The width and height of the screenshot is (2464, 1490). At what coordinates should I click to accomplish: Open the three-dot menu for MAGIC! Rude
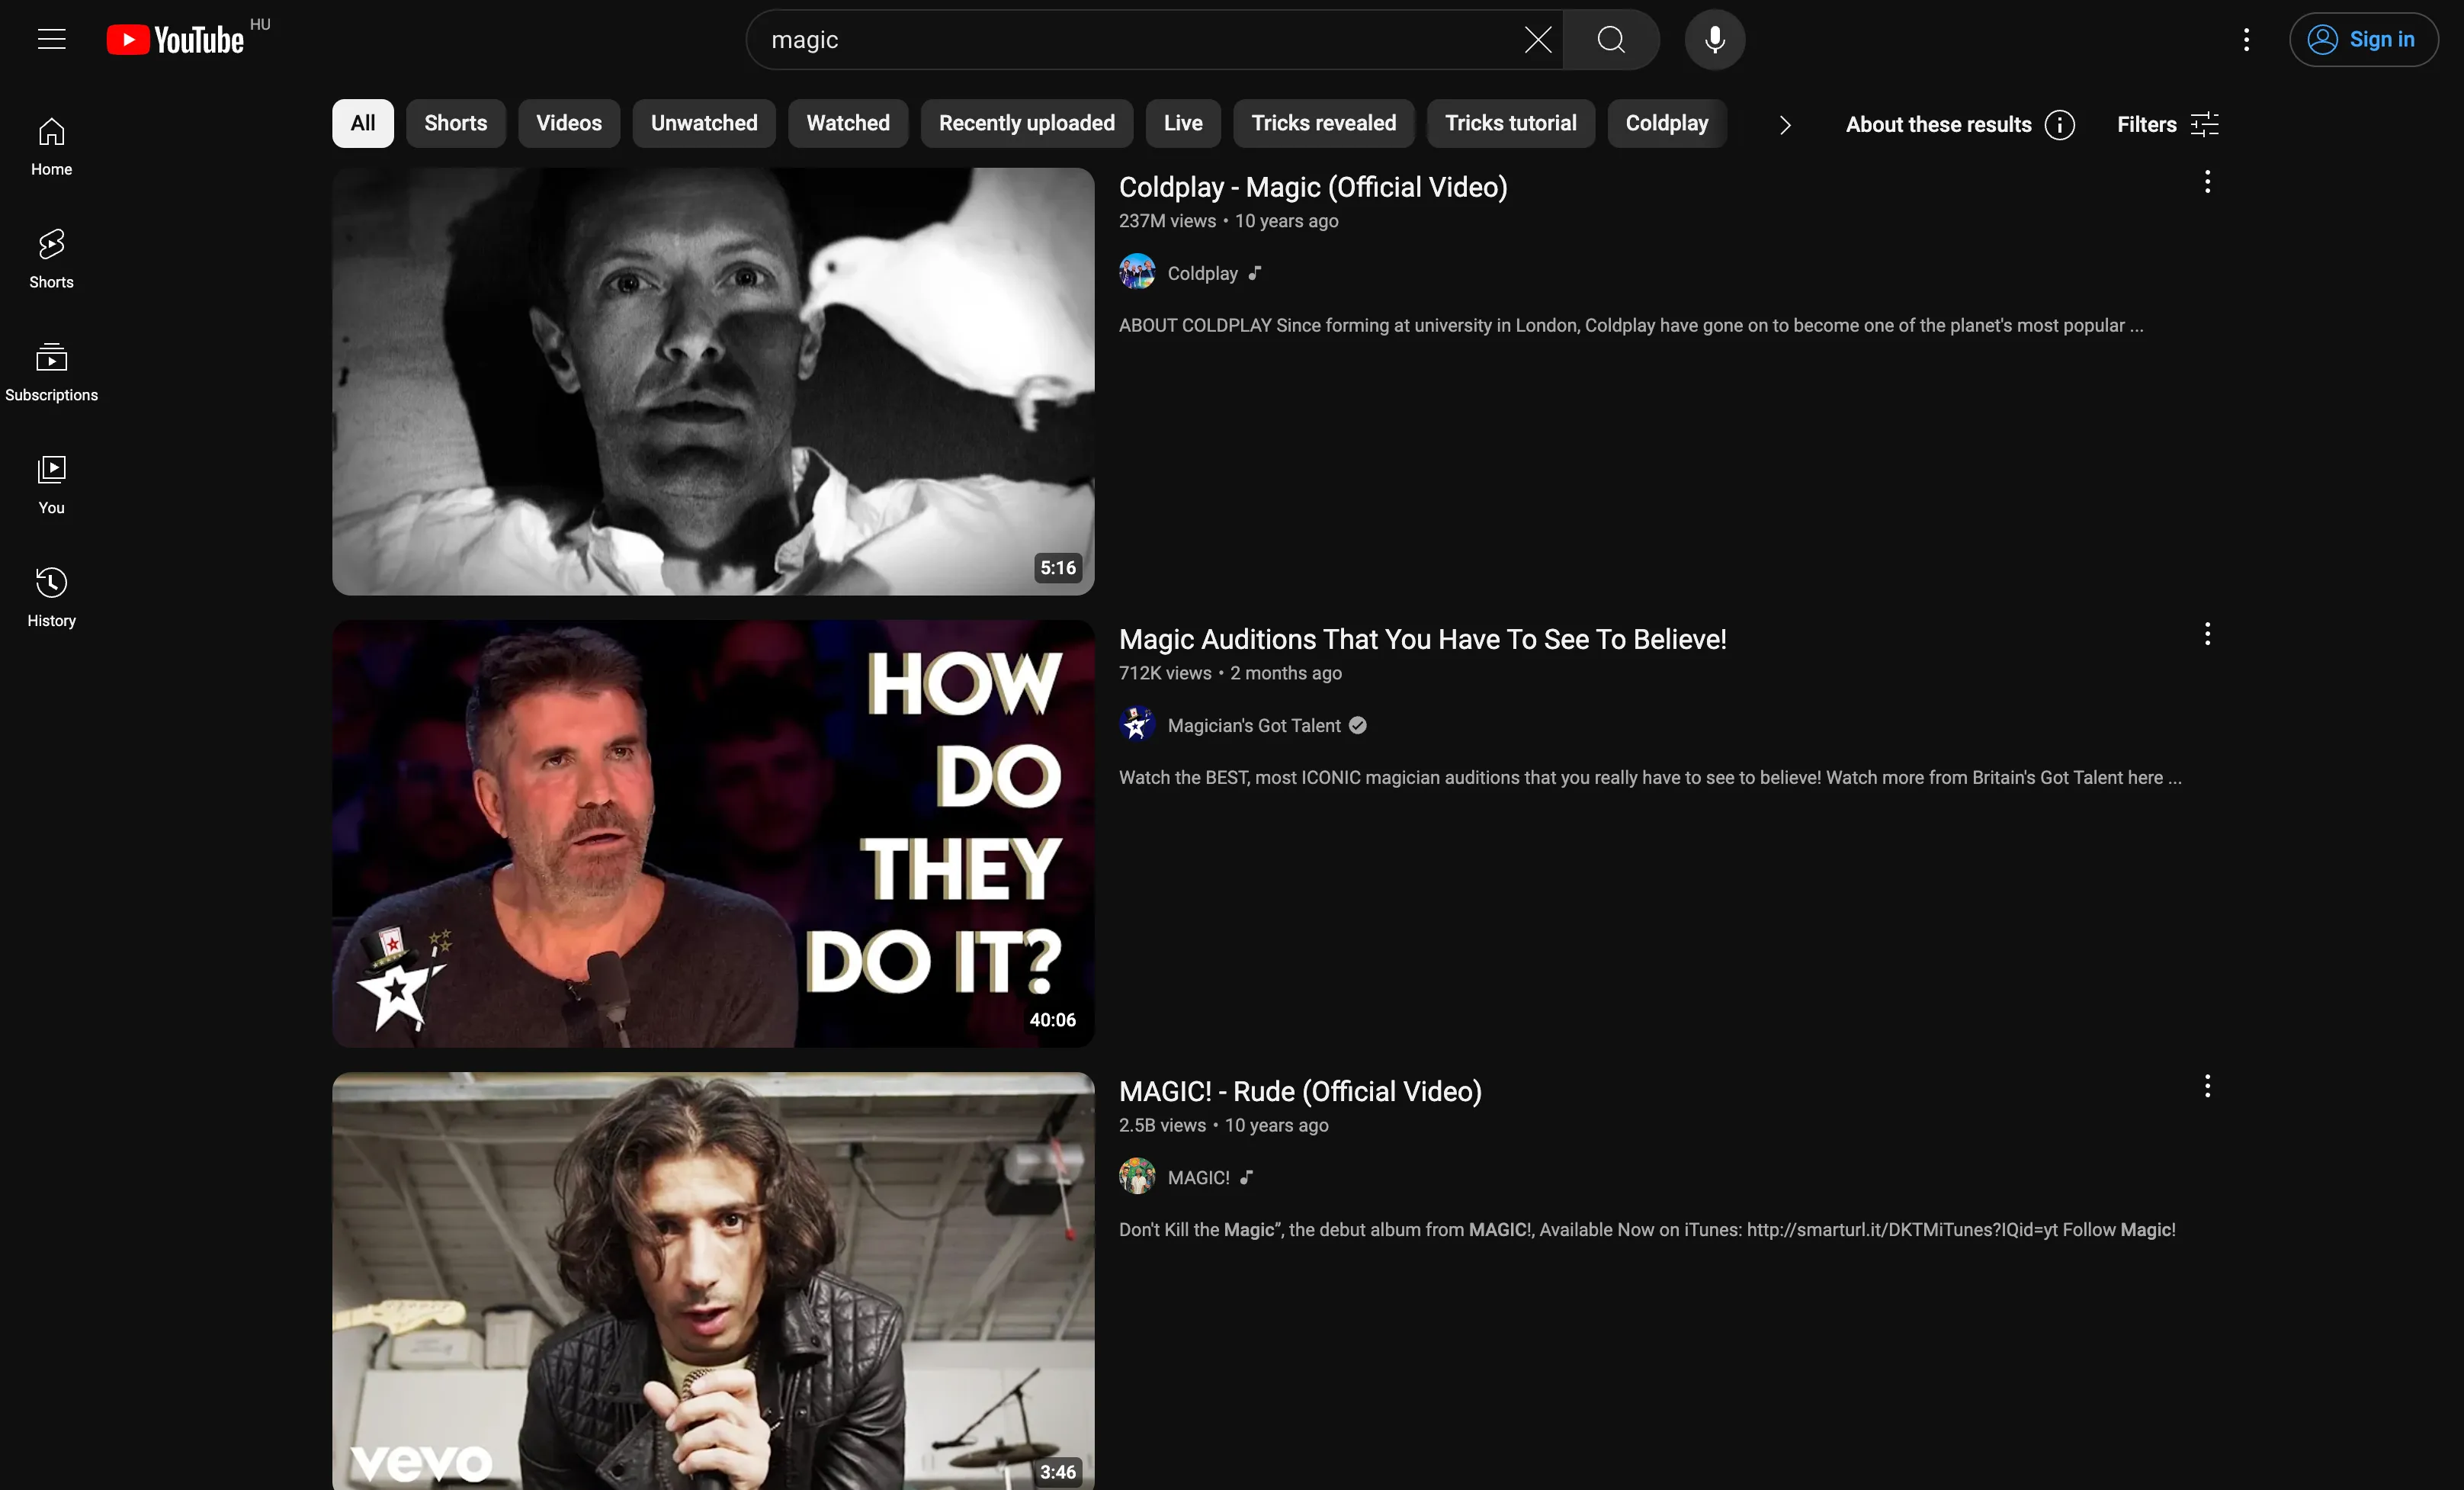point(2207,1086)
